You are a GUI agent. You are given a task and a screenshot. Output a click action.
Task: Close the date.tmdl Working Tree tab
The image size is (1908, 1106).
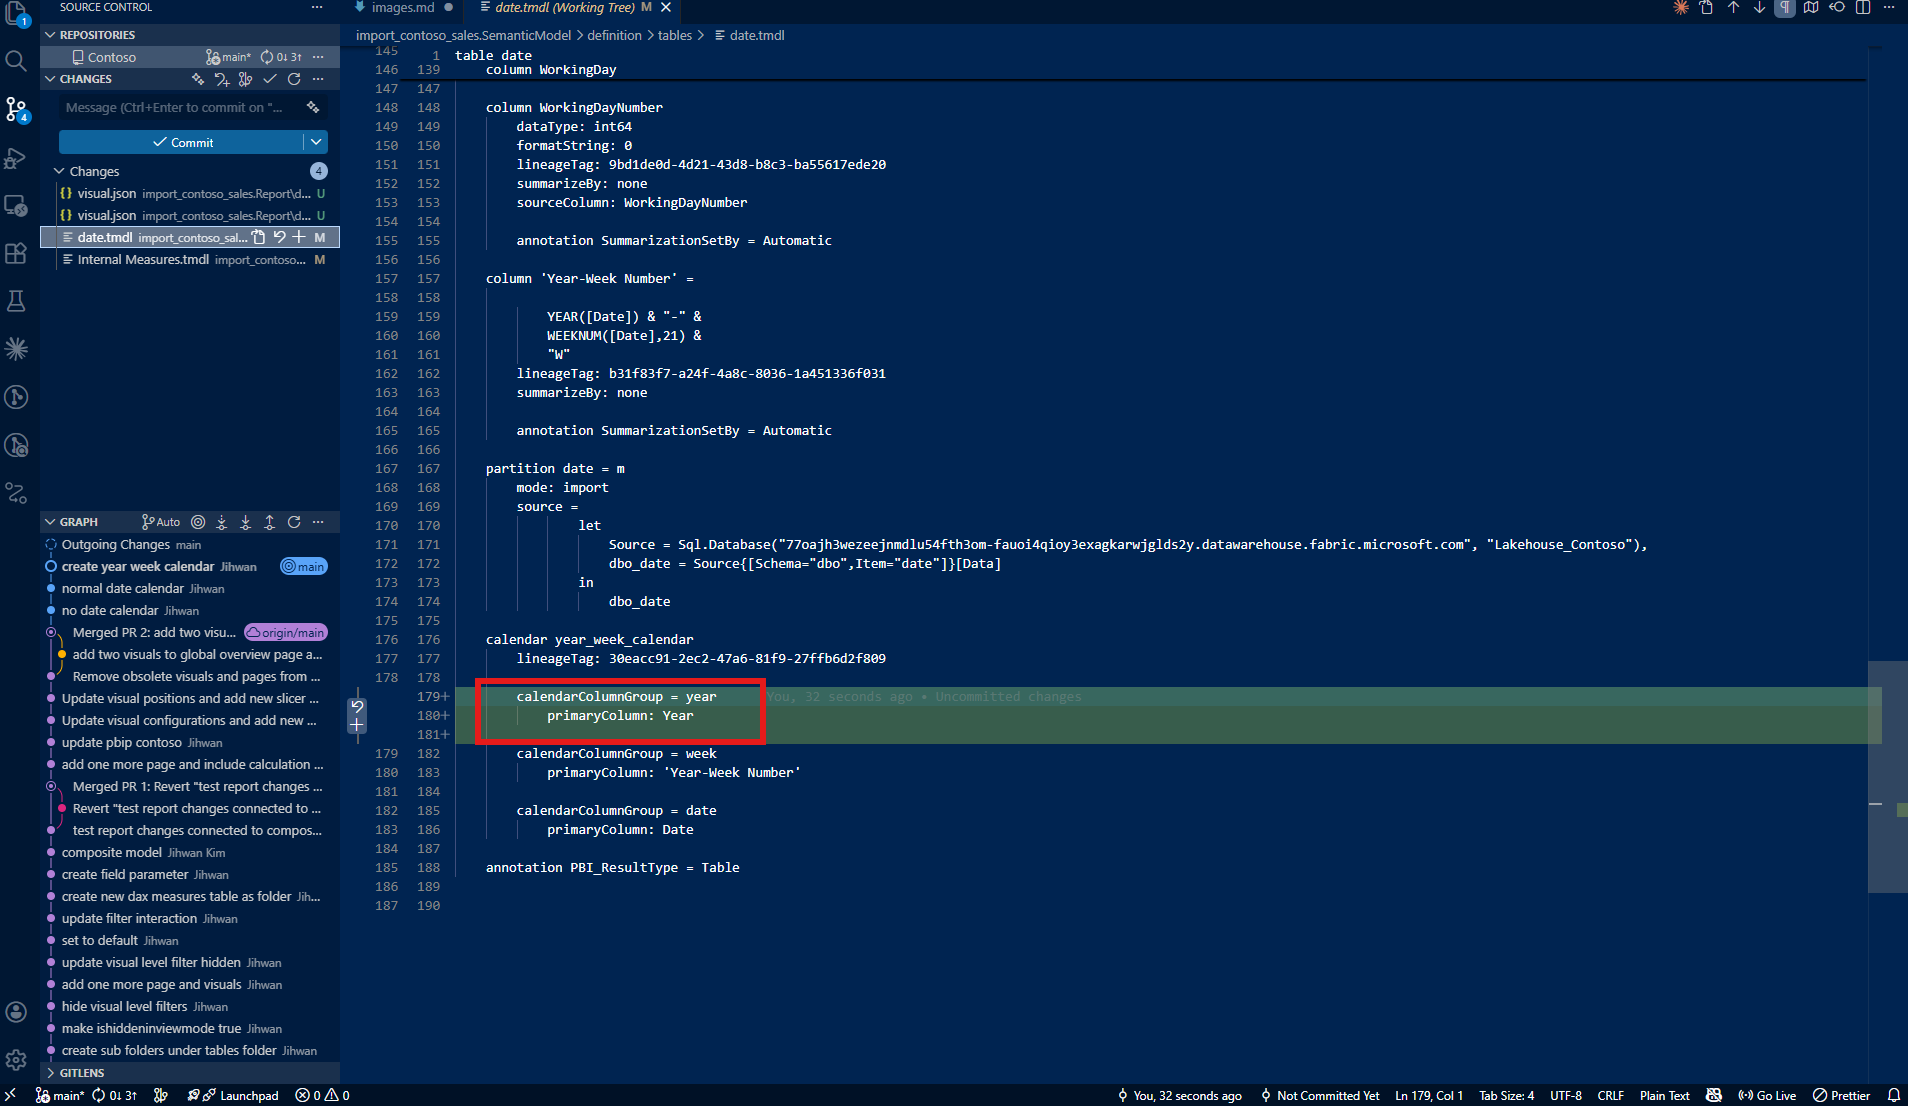667,8
